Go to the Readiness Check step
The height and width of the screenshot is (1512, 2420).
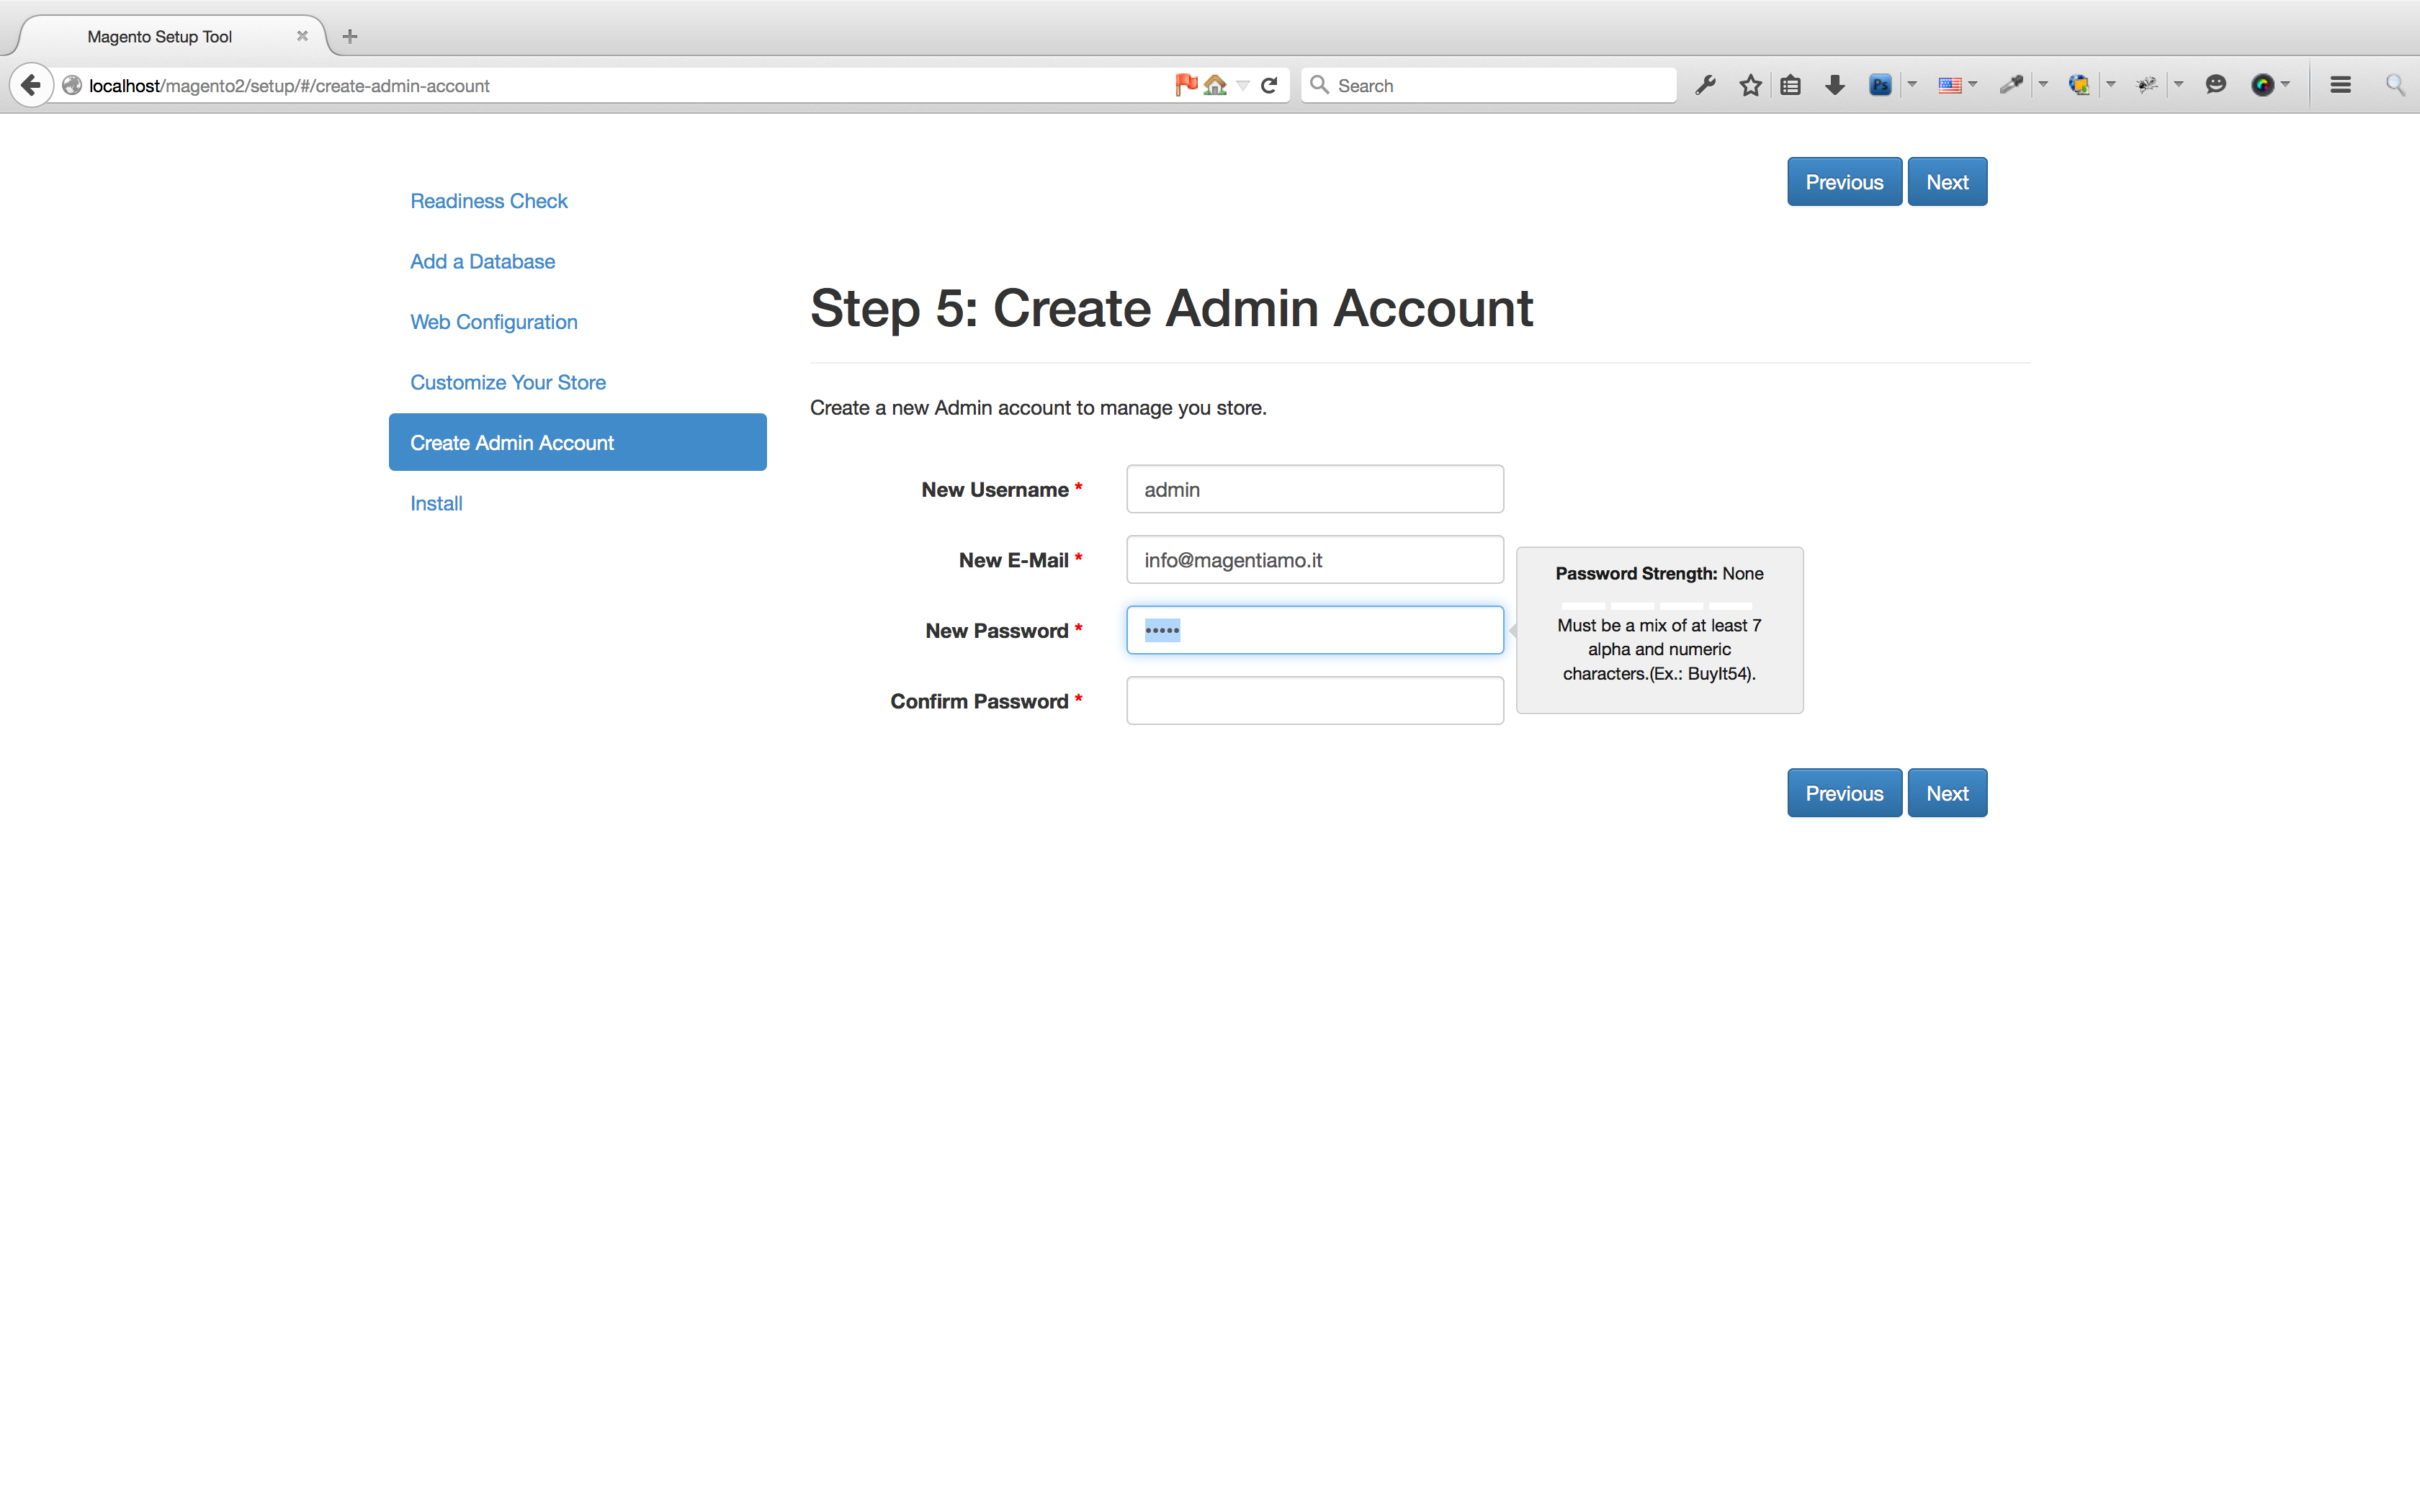click(488, 201)
